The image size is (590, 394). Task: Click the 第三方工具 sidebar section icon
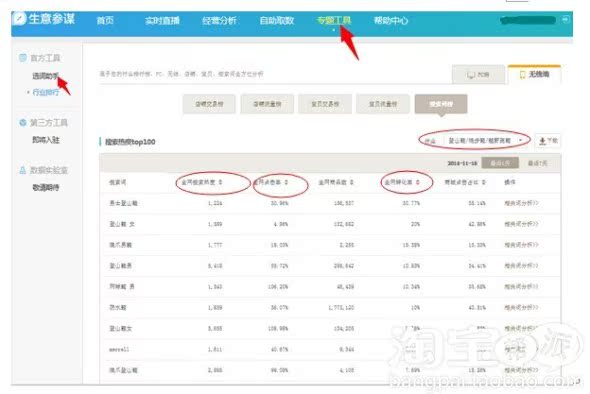[x=23, y=122]
